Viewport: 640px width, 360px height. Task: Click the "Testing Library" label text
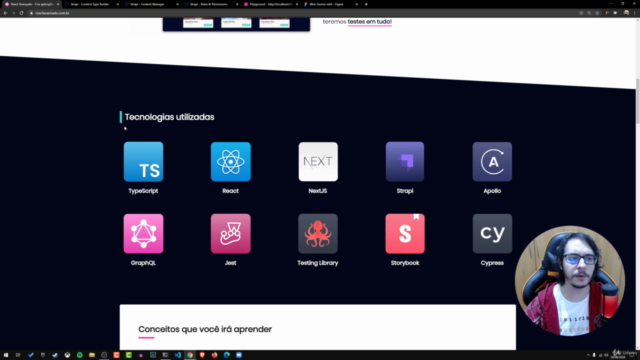[x=318, y=263]
